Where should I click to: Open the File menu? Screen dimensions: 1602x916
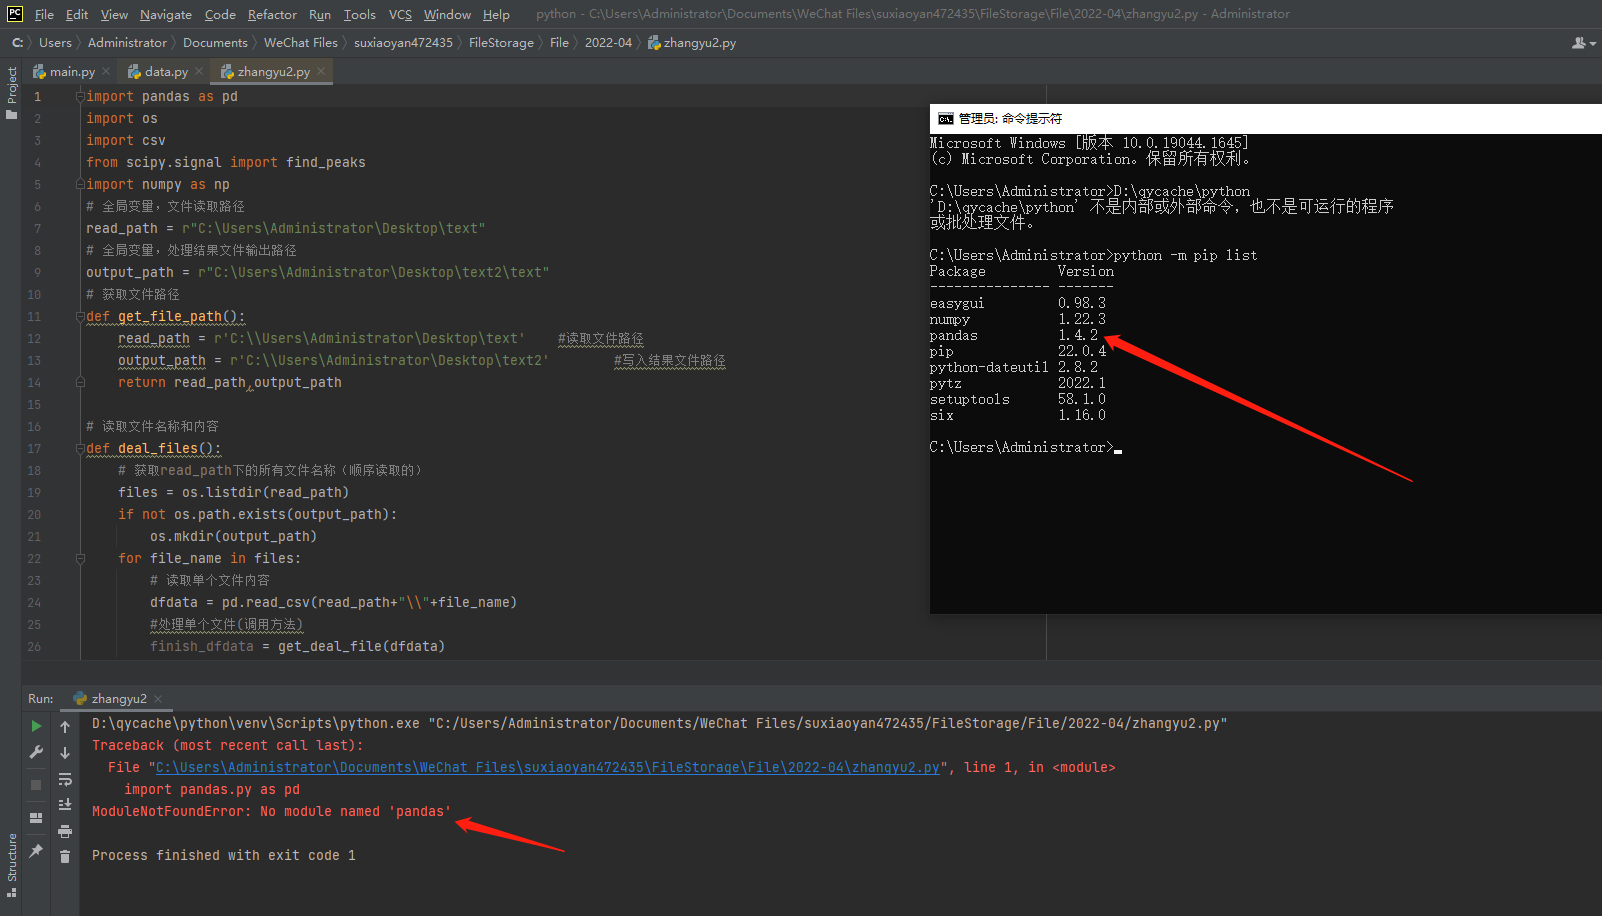[44, 14]
